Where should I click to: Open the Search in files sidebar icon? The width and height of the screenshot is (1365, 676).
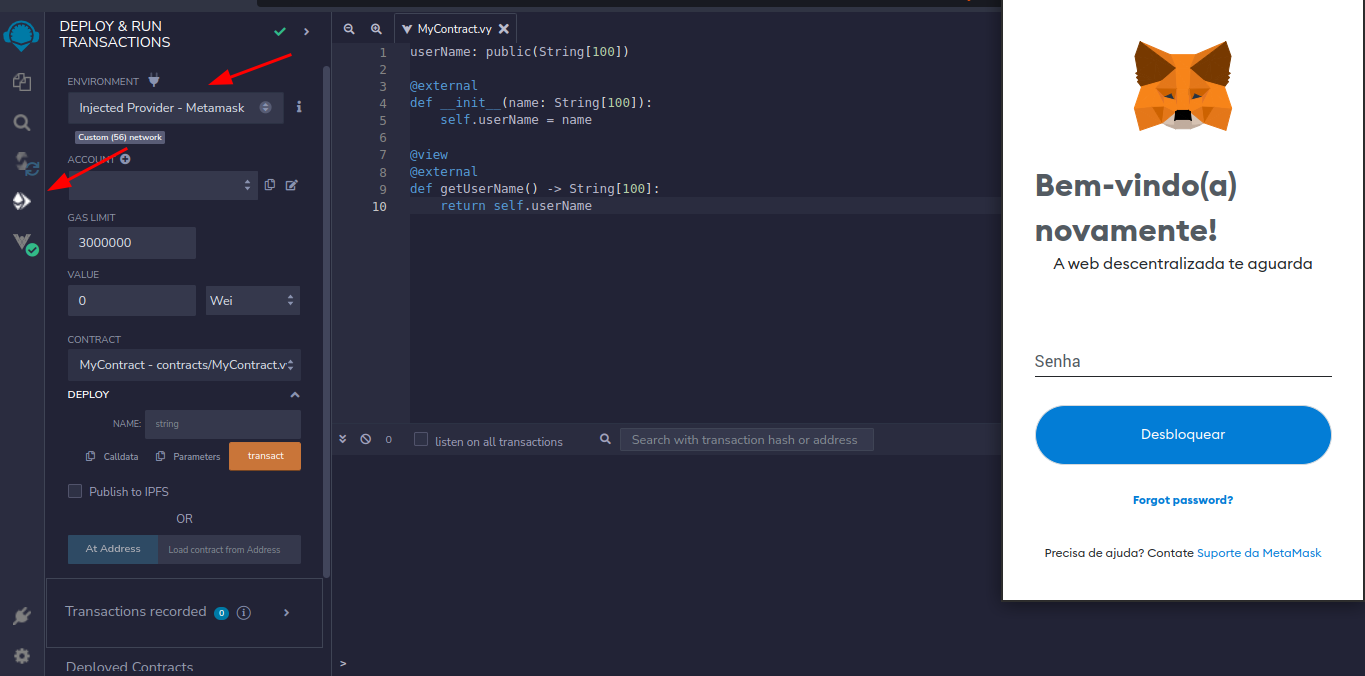click(22, 123)
